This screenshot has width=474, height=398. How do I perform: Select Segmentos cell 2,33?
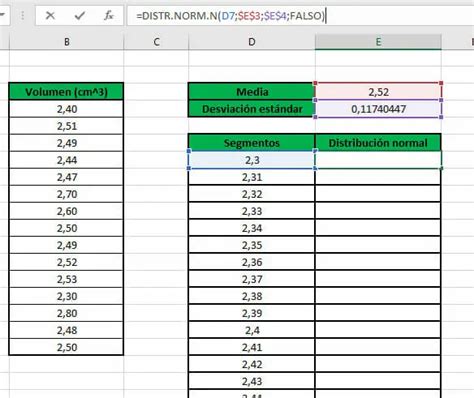(x=252, y=211)
